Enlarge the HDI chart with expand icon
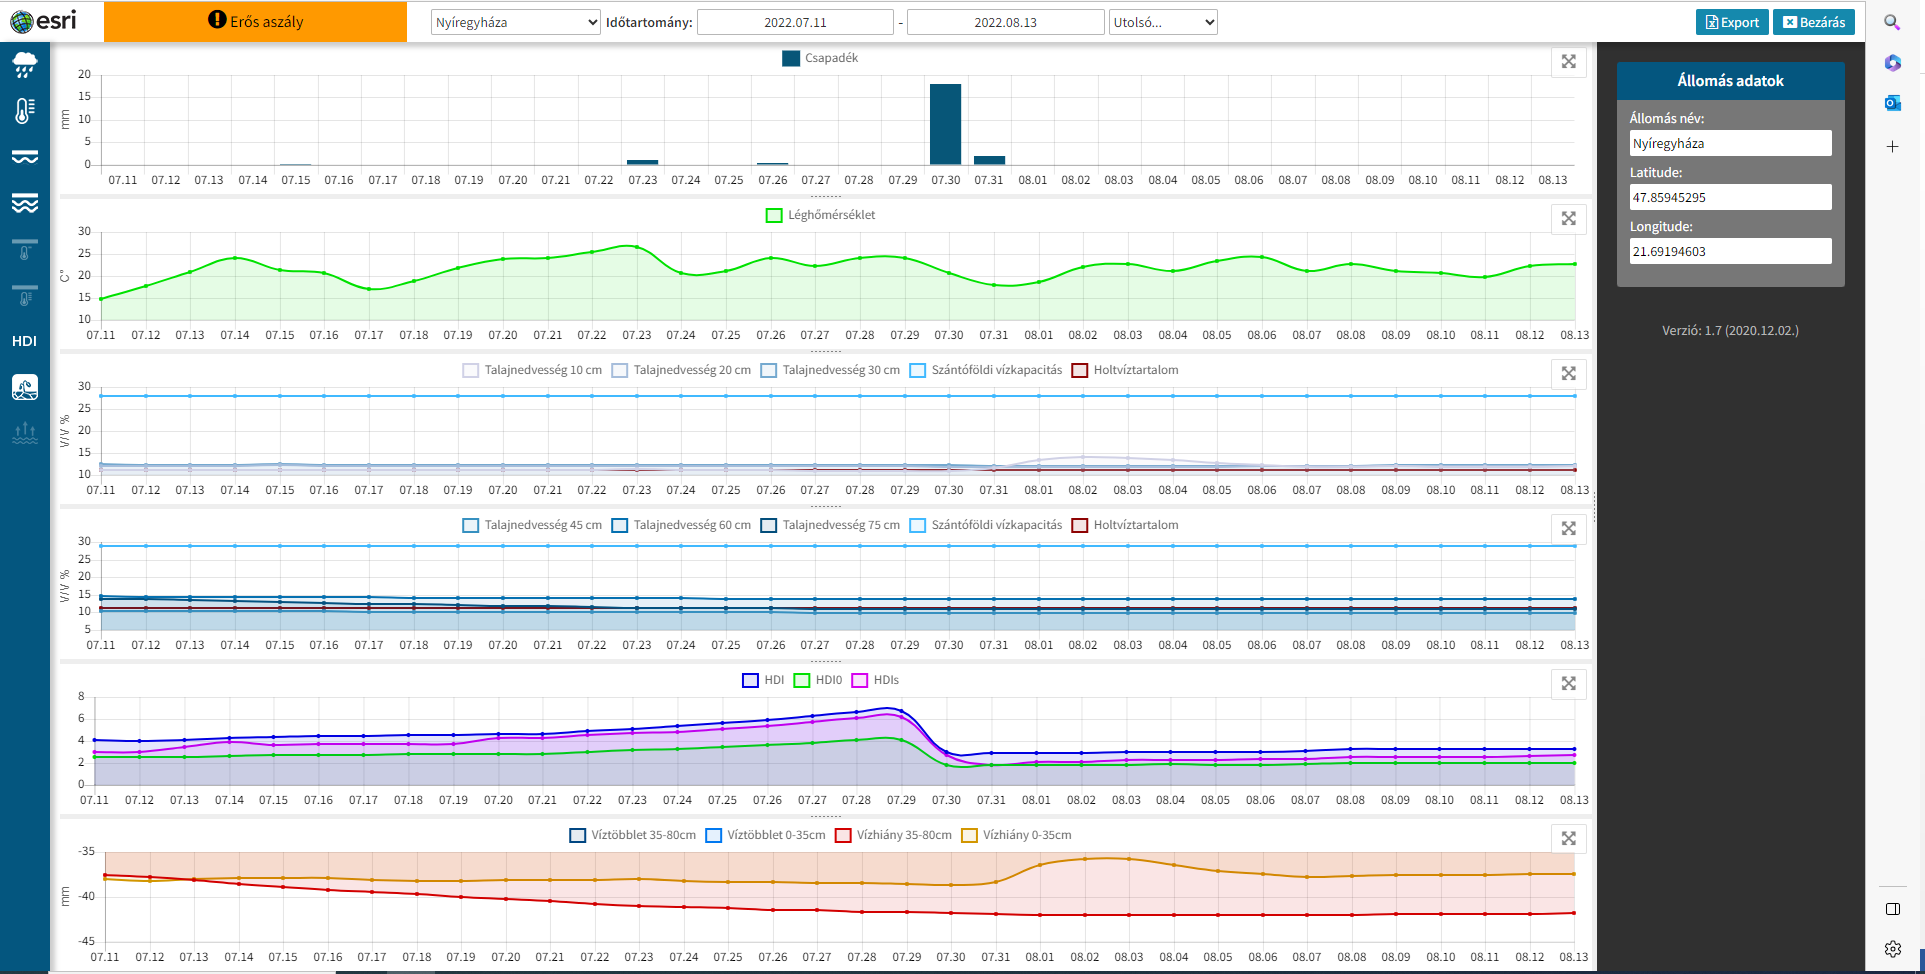Screen dimensions: 1925x974 pos(1568,683)
